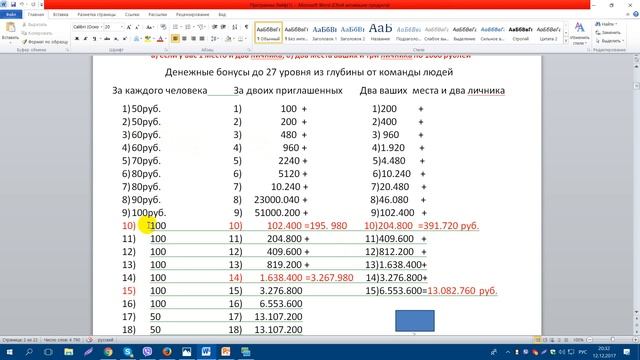Image resolution: width=640 pixels, height=360 pixels.
Task: Click the Undo icon in quick access toolbar
Action: click(22, 4)
